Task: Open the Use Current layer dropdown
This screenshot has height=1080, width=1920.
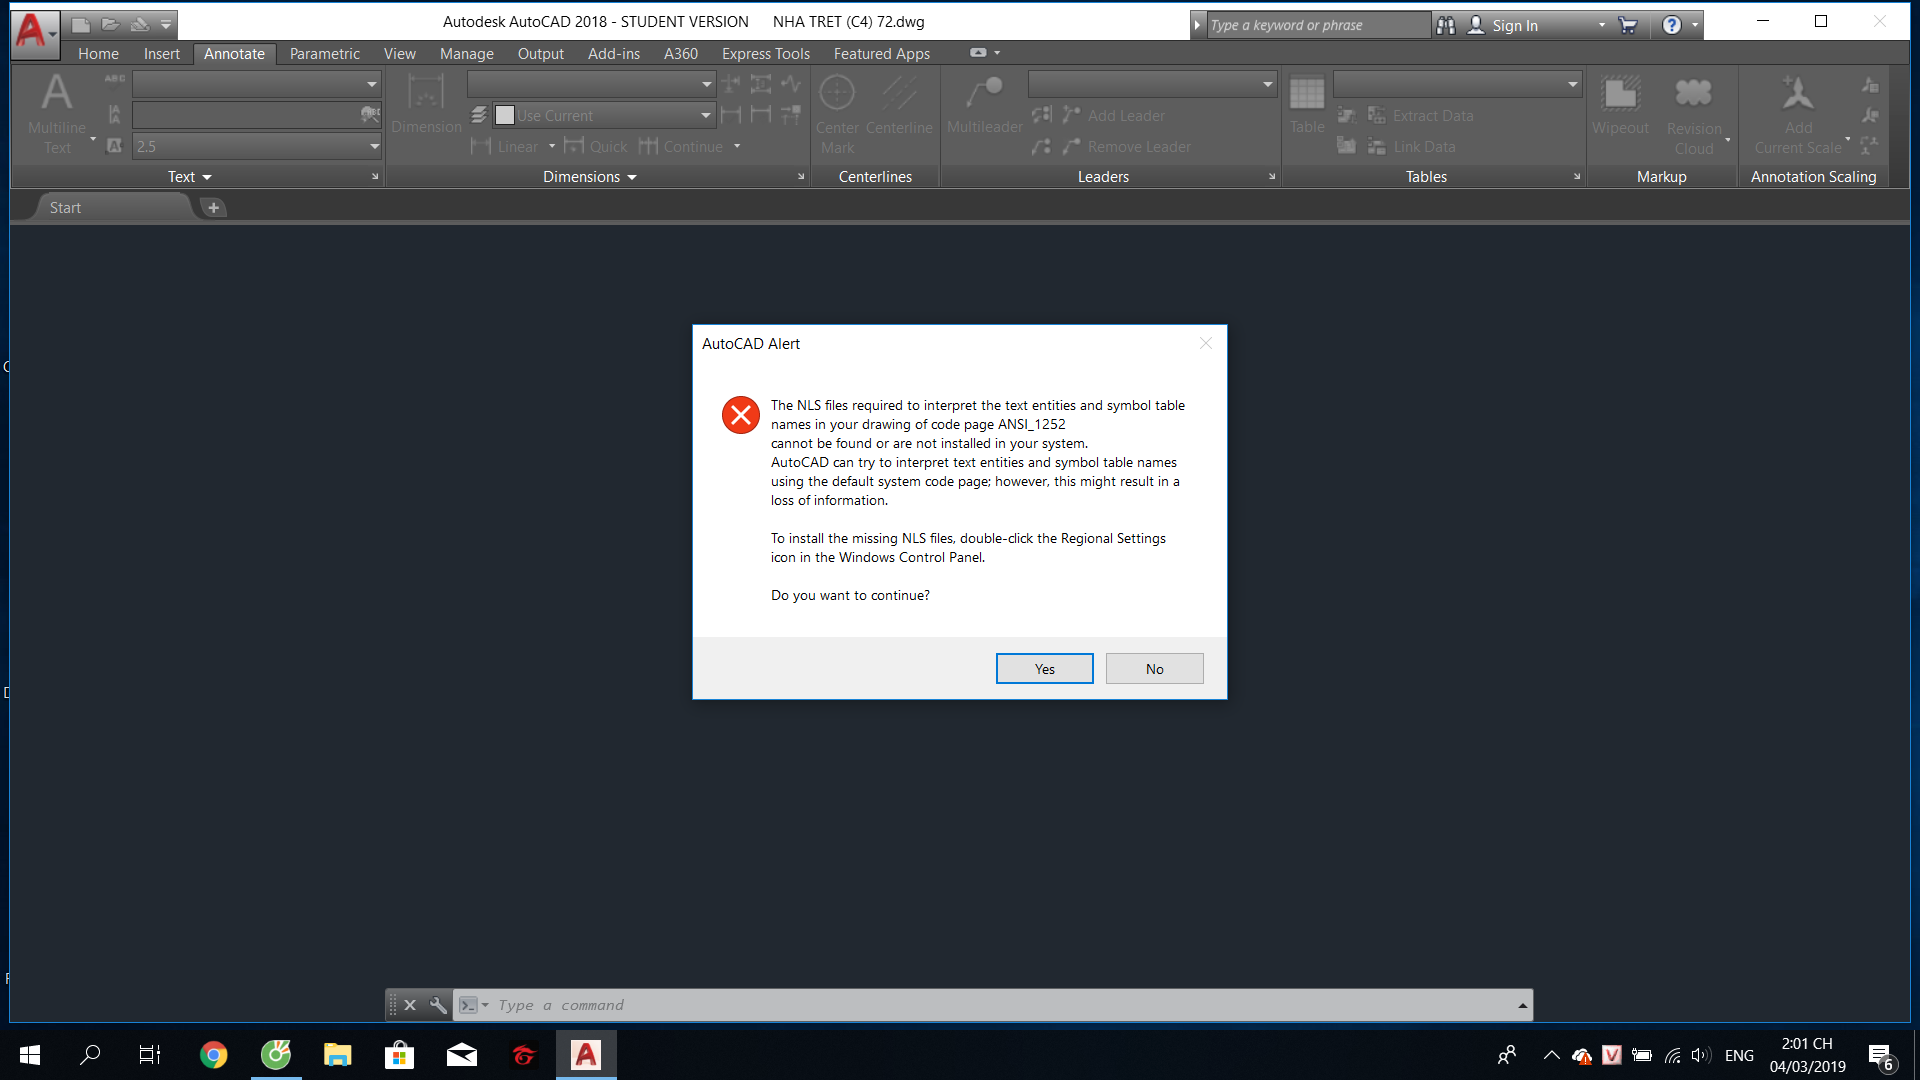Action: pos(706,116)
